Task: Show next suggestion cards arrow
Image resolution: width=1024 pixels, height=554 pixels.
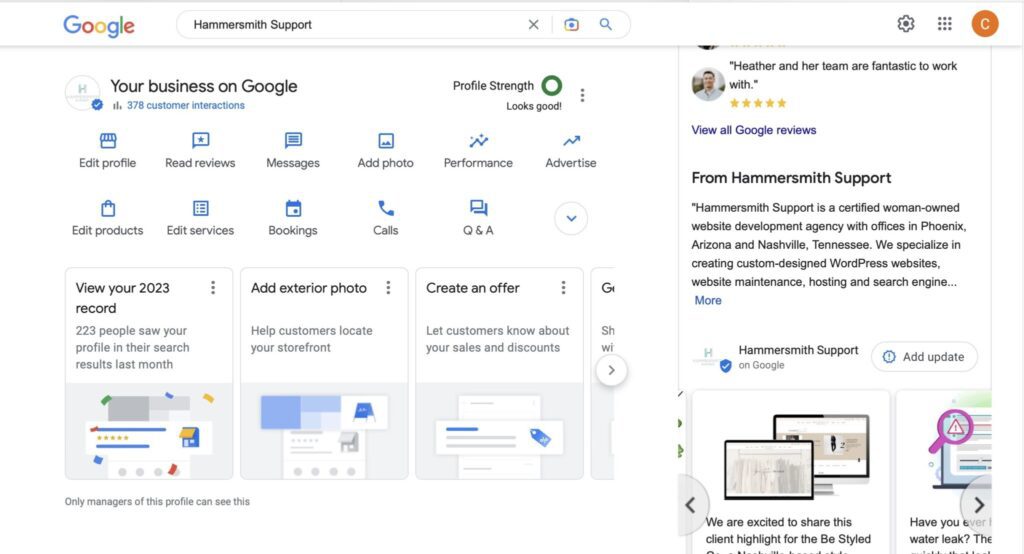Action: coord(611,370)
